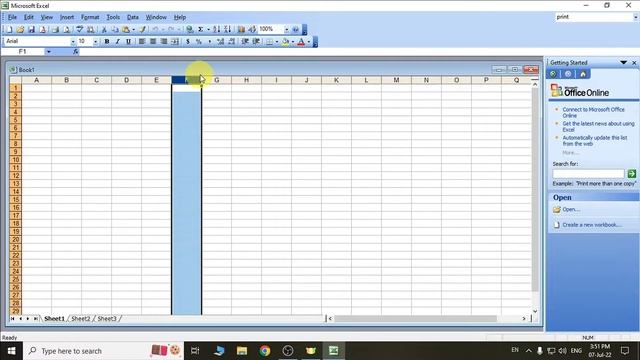
Task: Click the Search for input field
Action: [x=588, y=174]
